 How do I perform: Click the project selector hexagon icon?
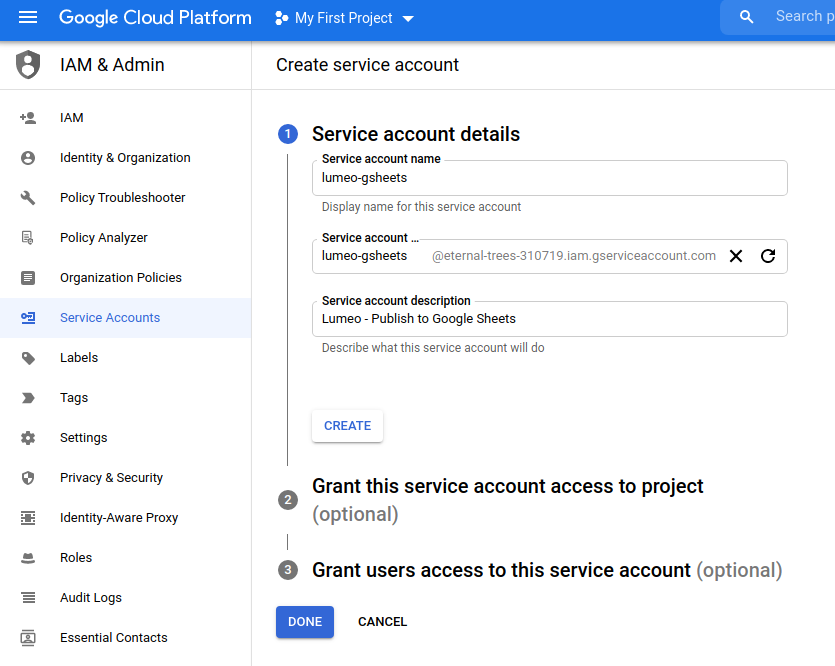pos(281,19)
